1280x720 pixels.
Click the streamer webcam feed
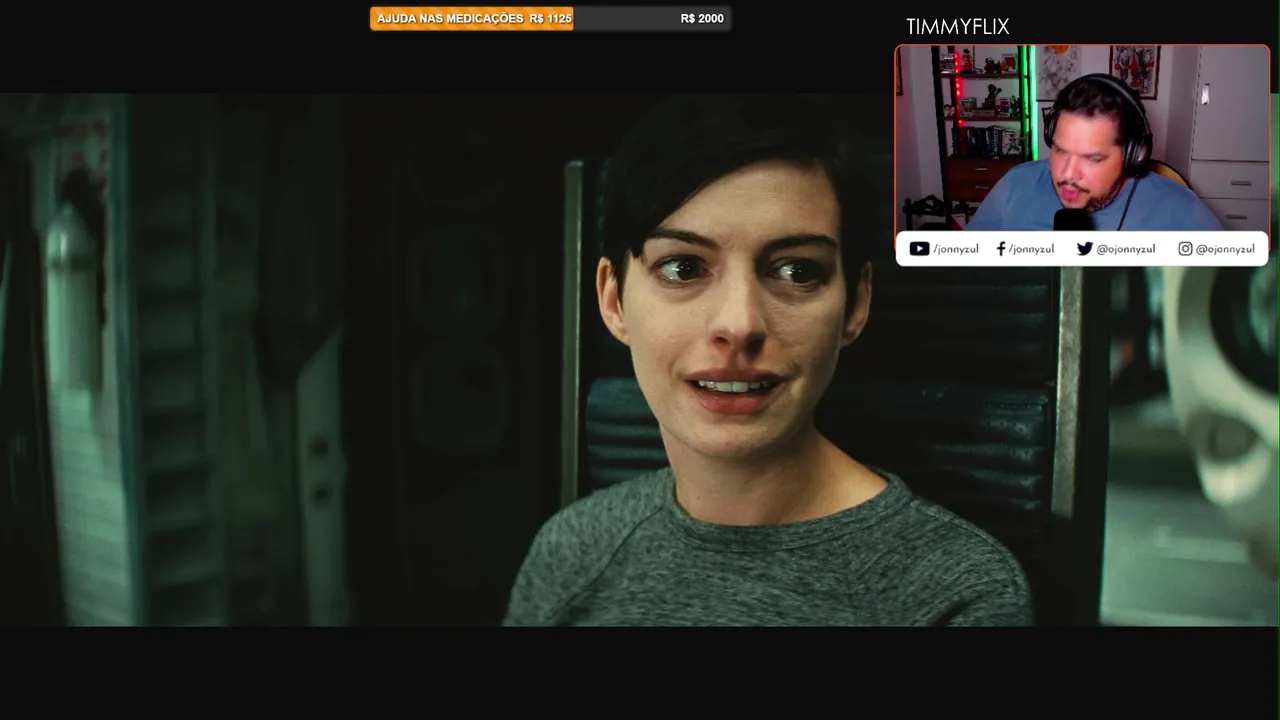point(1082,139)
